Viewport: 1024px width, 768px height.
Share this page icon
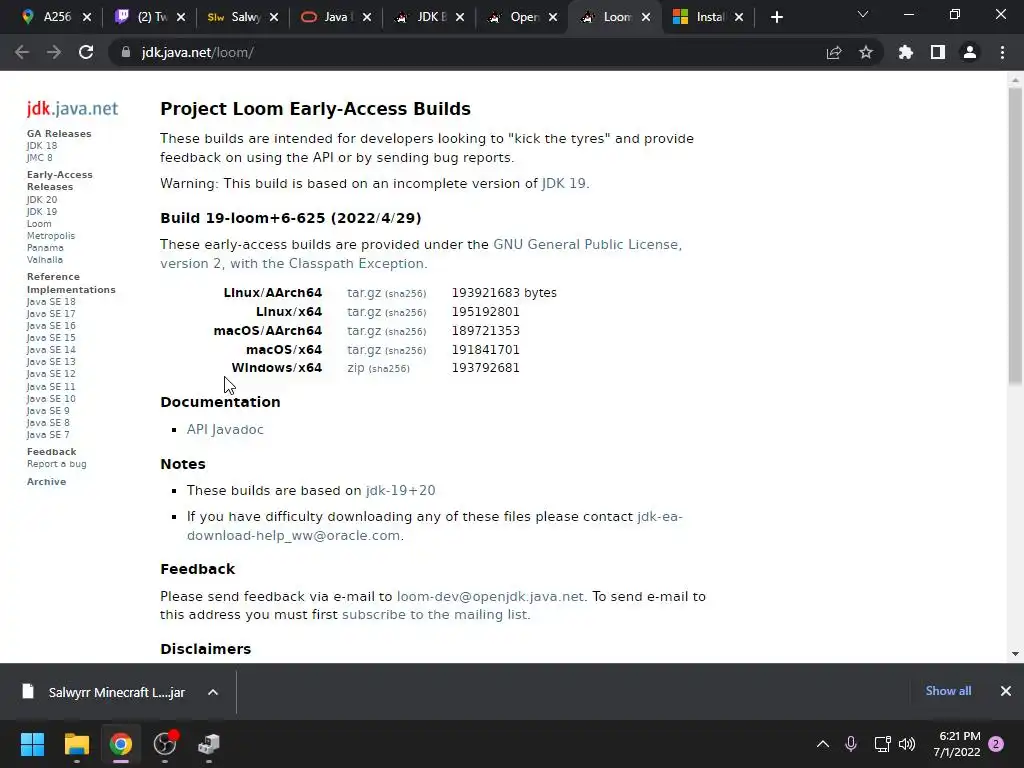pyautogui.click(x=833, y=52)
